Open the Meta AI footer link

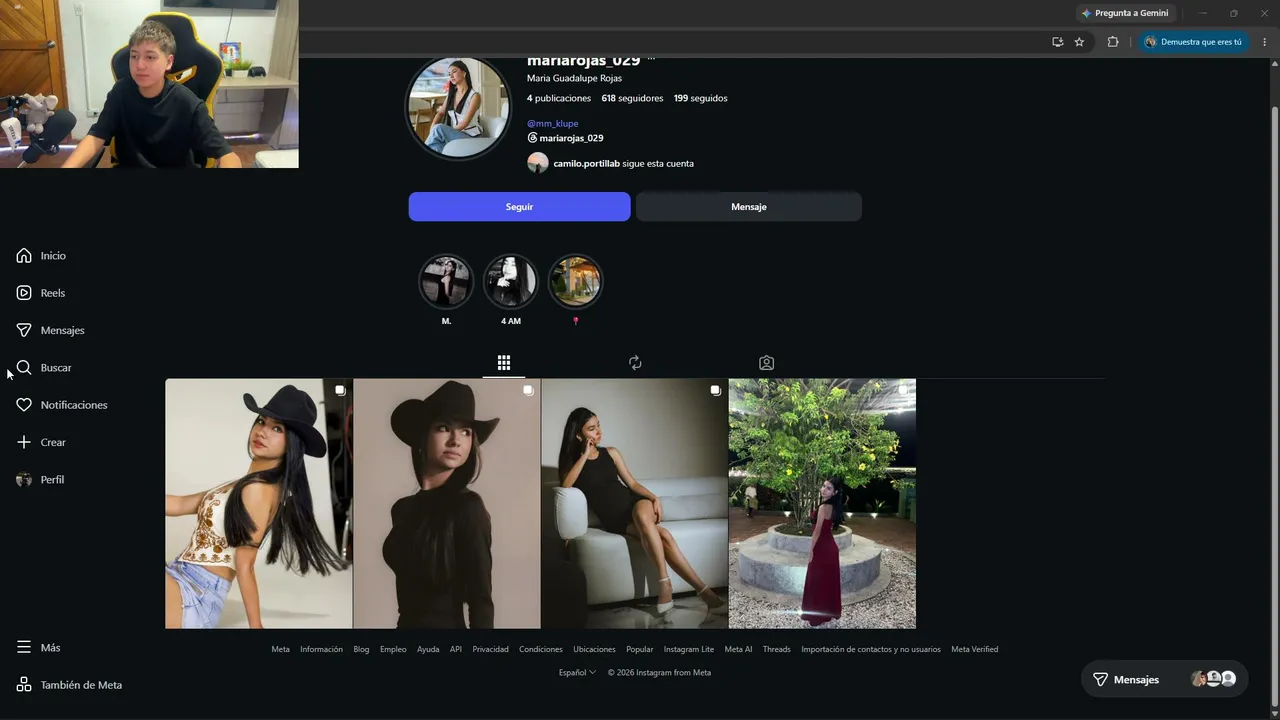point(738,649)
